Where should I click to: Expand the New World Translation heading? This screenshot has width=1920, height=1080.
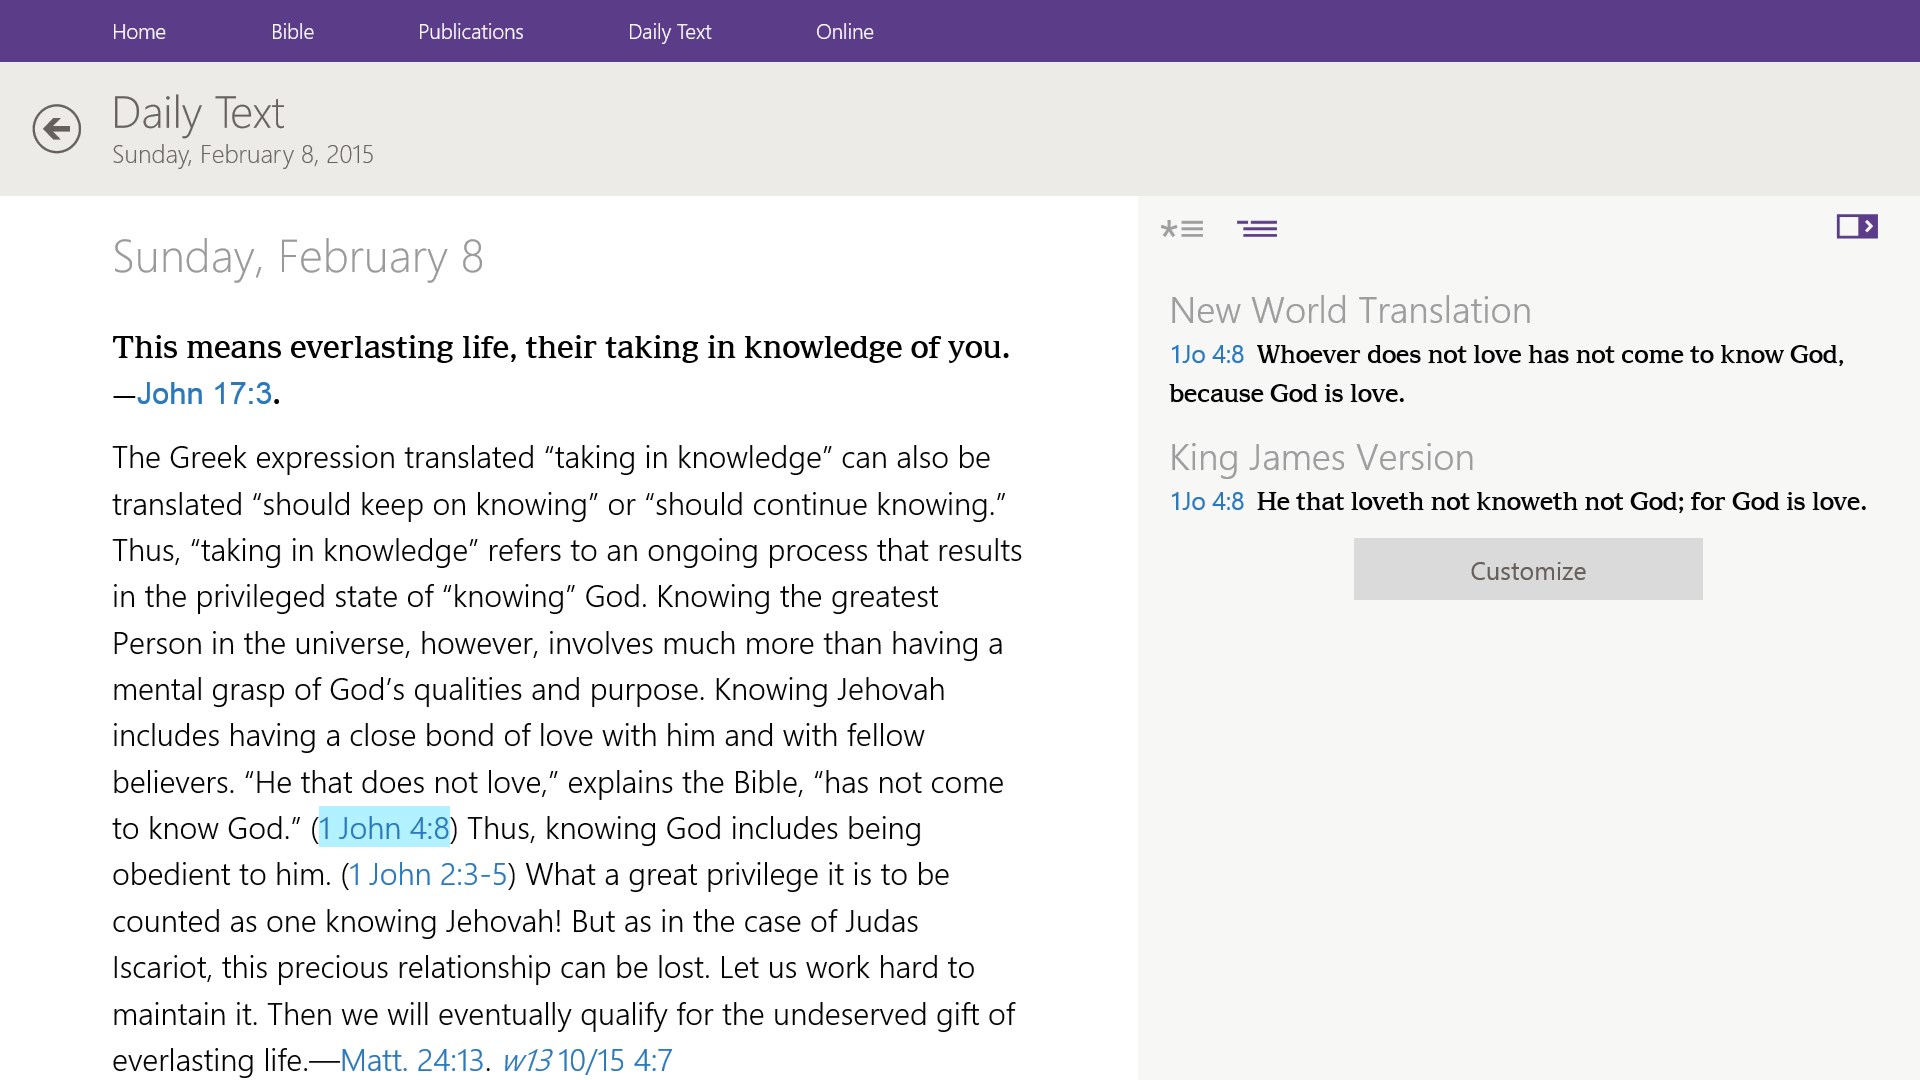pyautogui.click(x=1349, y=310)
